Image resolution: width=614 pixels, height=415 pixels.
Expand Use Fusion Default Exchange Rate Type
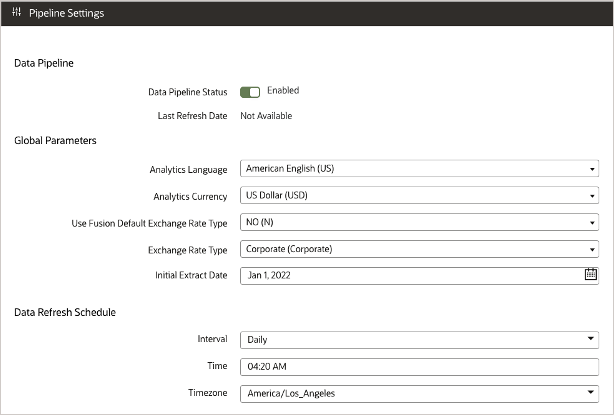593,222
